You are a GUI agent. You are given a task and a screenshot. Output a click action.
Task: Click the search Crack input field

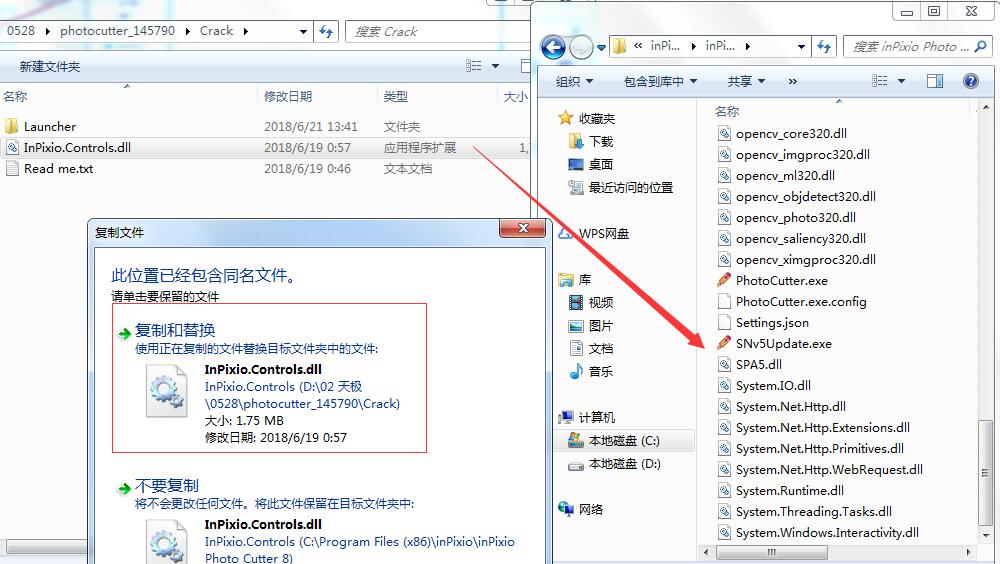[438, 31]
